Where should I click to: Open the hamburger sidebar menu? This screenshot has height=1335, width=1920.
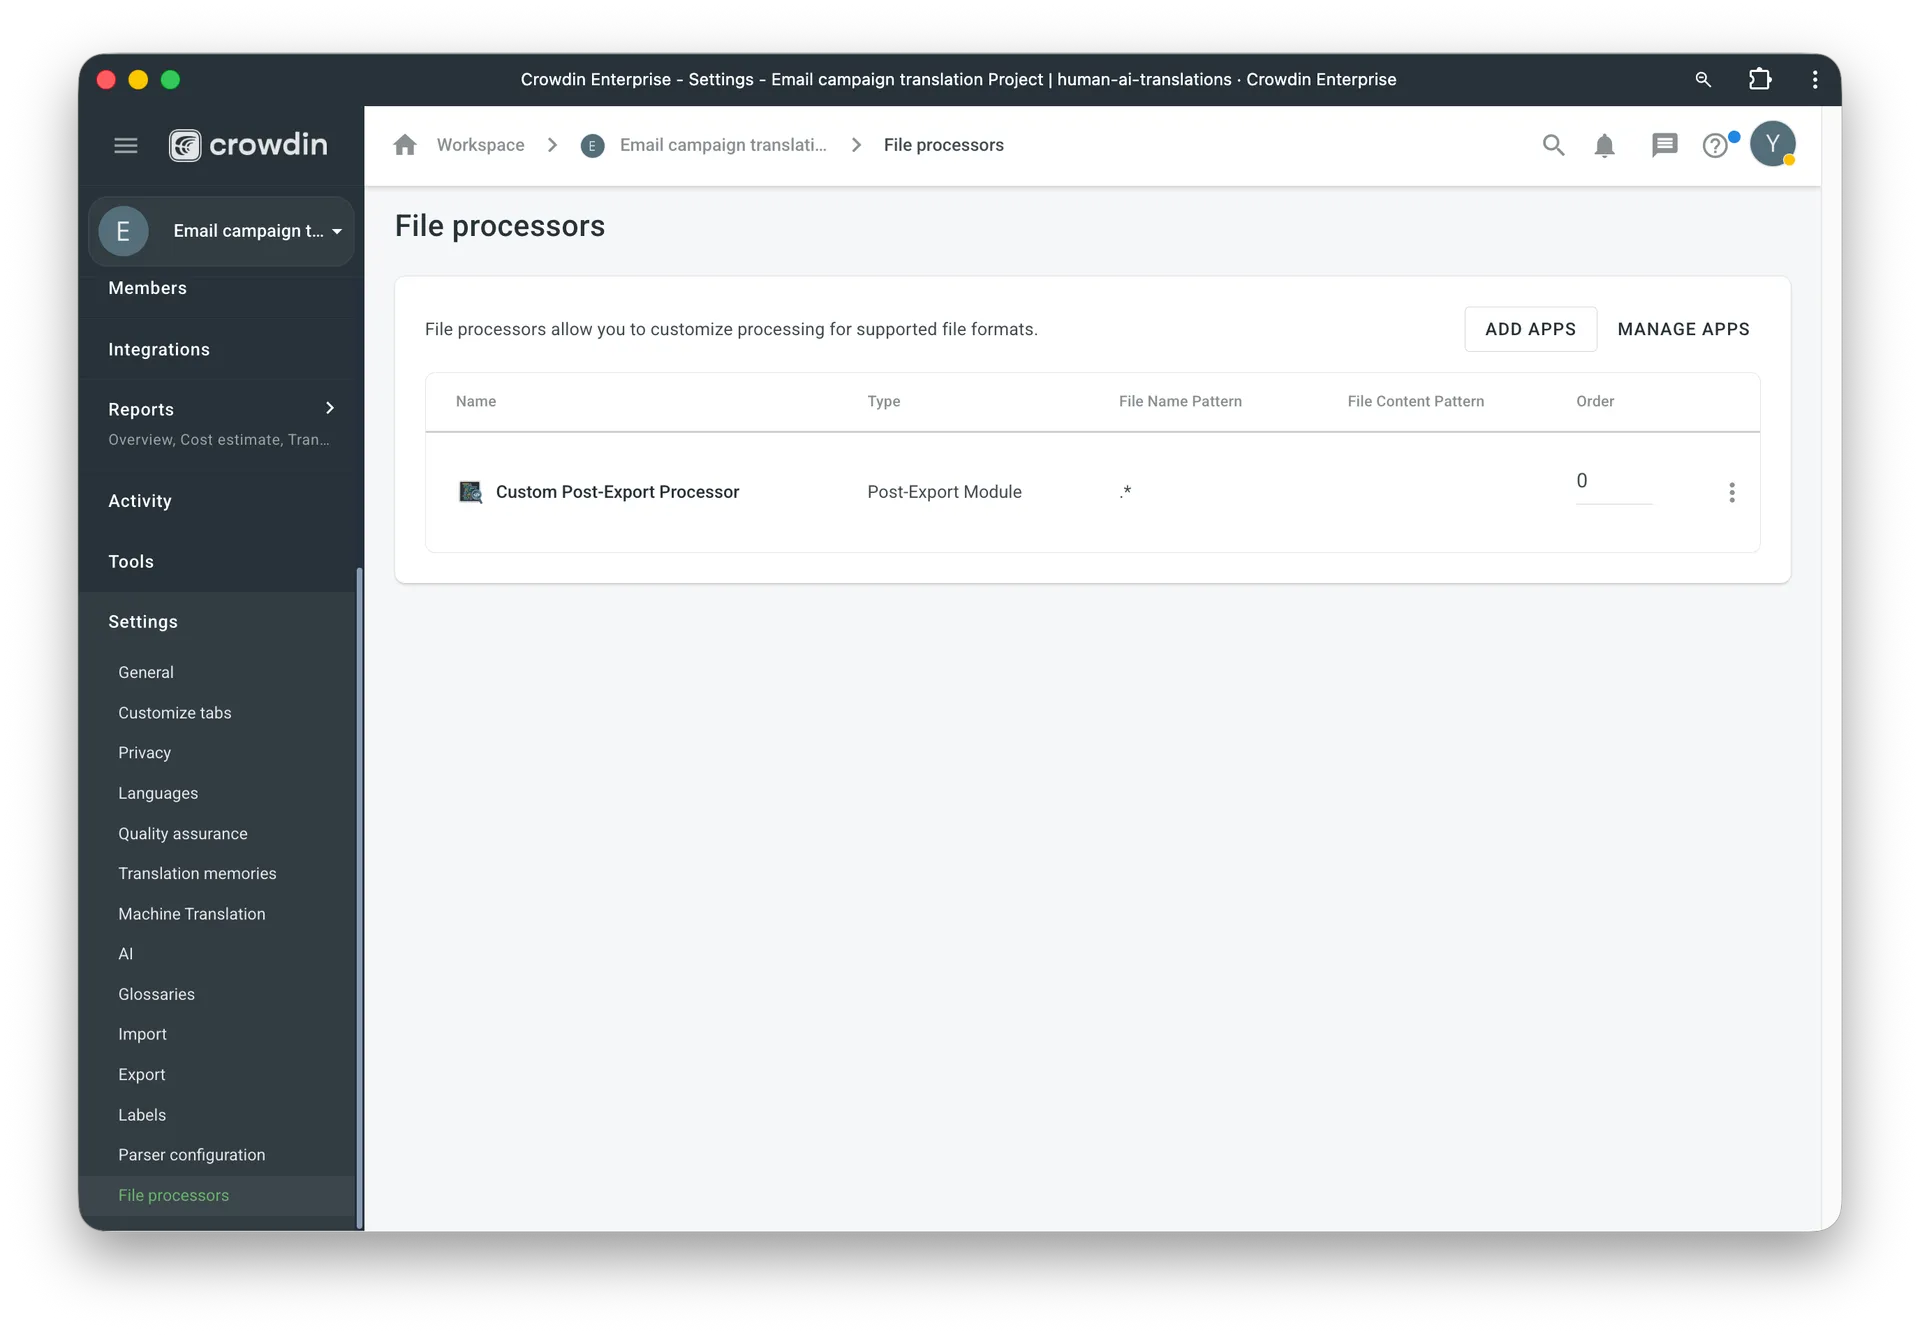pos(126,146)
